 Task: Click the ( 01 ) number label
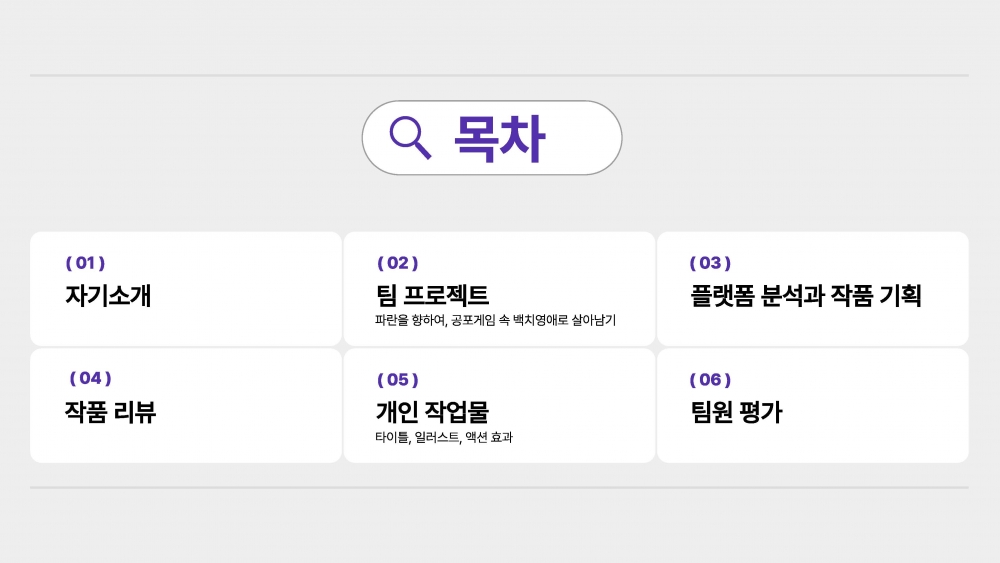[x=85, y=263]
